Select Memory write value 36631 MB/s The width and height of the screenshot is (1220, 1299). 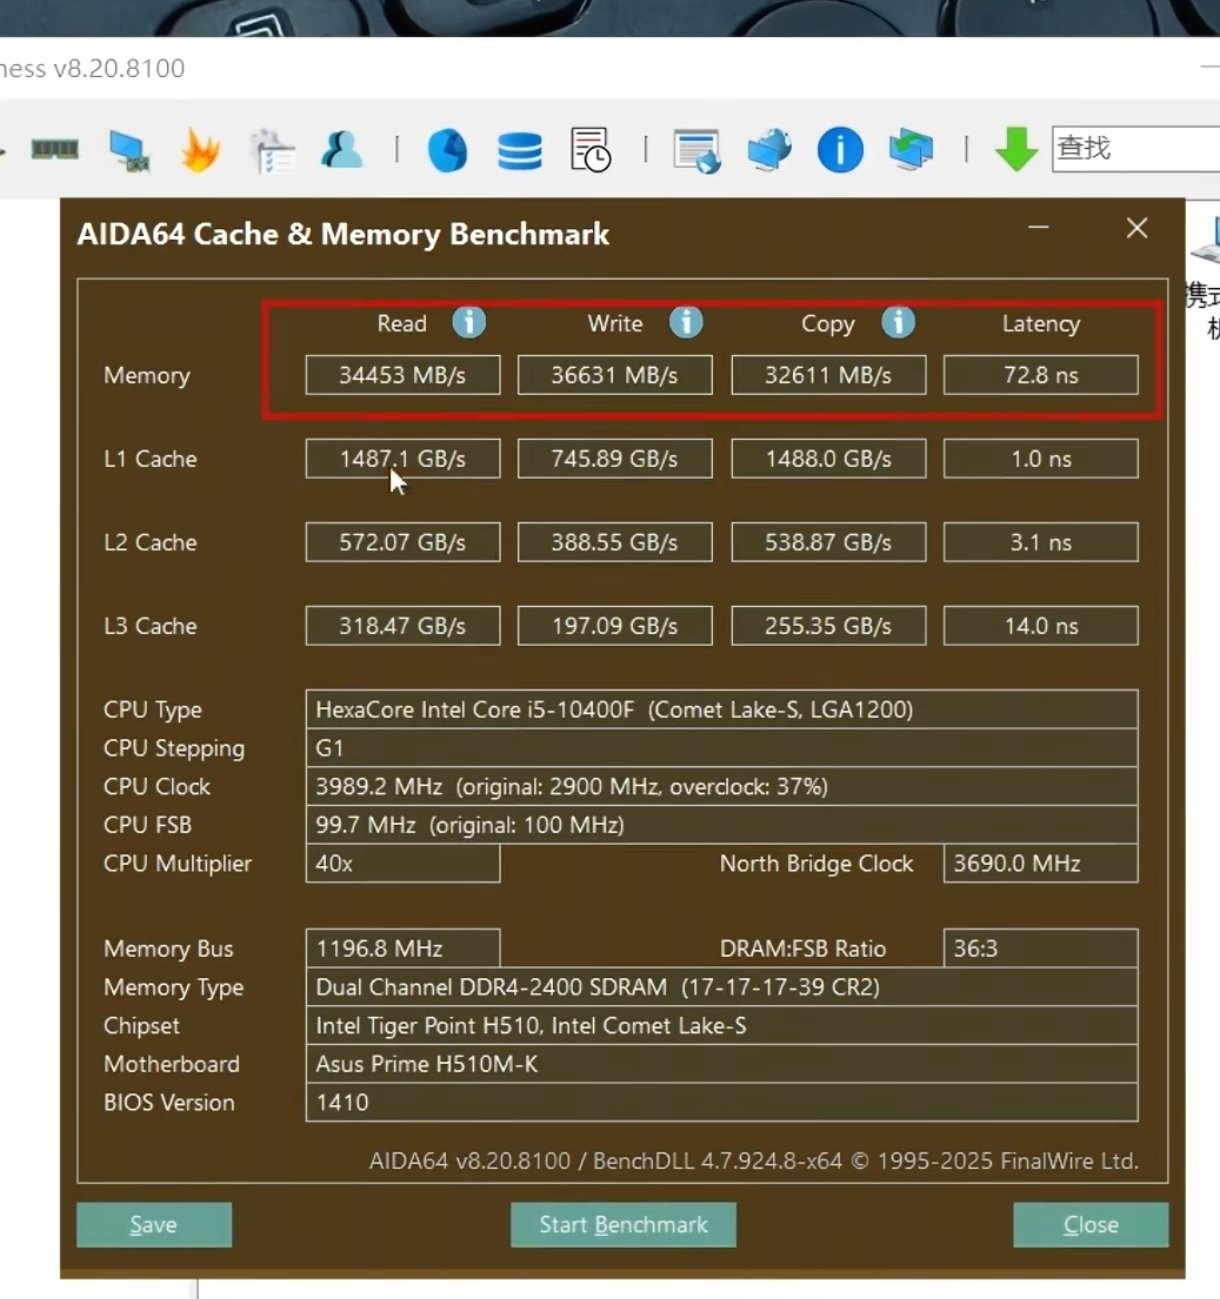(x=615, y=375)
